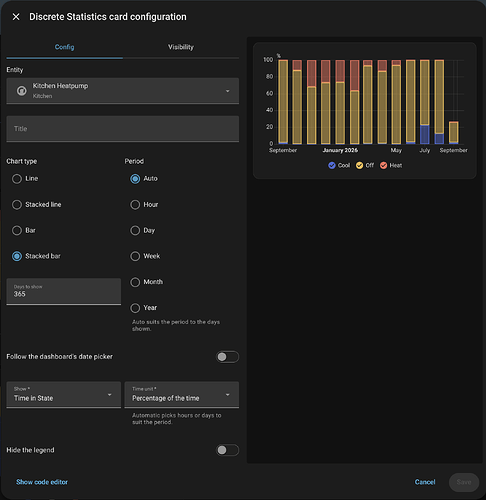Open the Visibility tab
Screen dimensions: 486x500
click(181, 47)
